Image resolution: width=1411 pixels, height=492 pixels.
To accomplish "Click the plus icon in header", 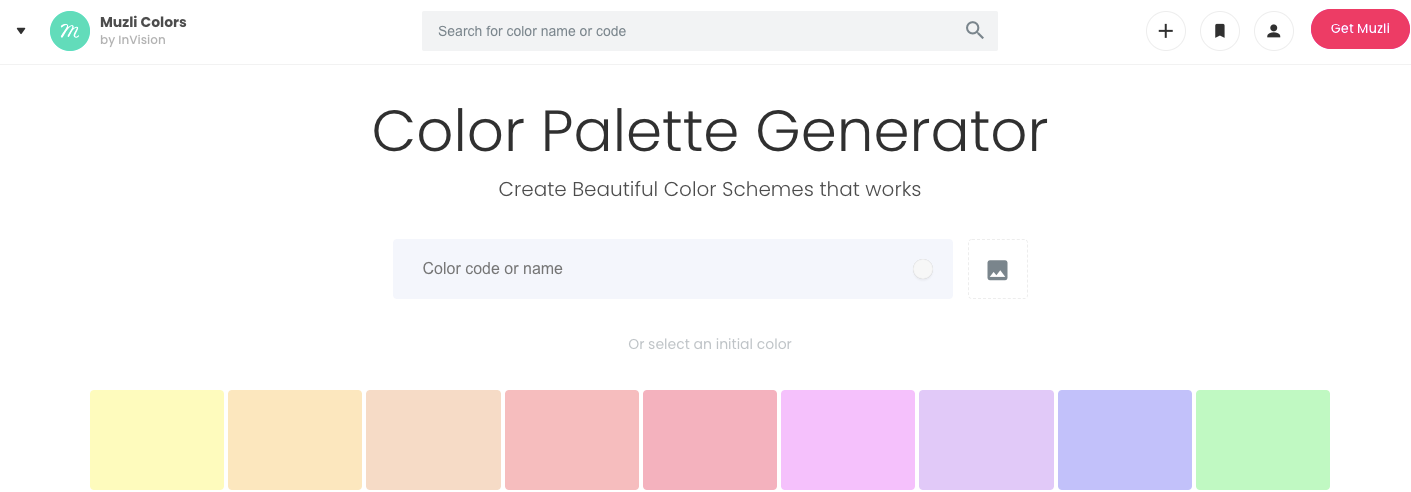I will pos(1166,31).
